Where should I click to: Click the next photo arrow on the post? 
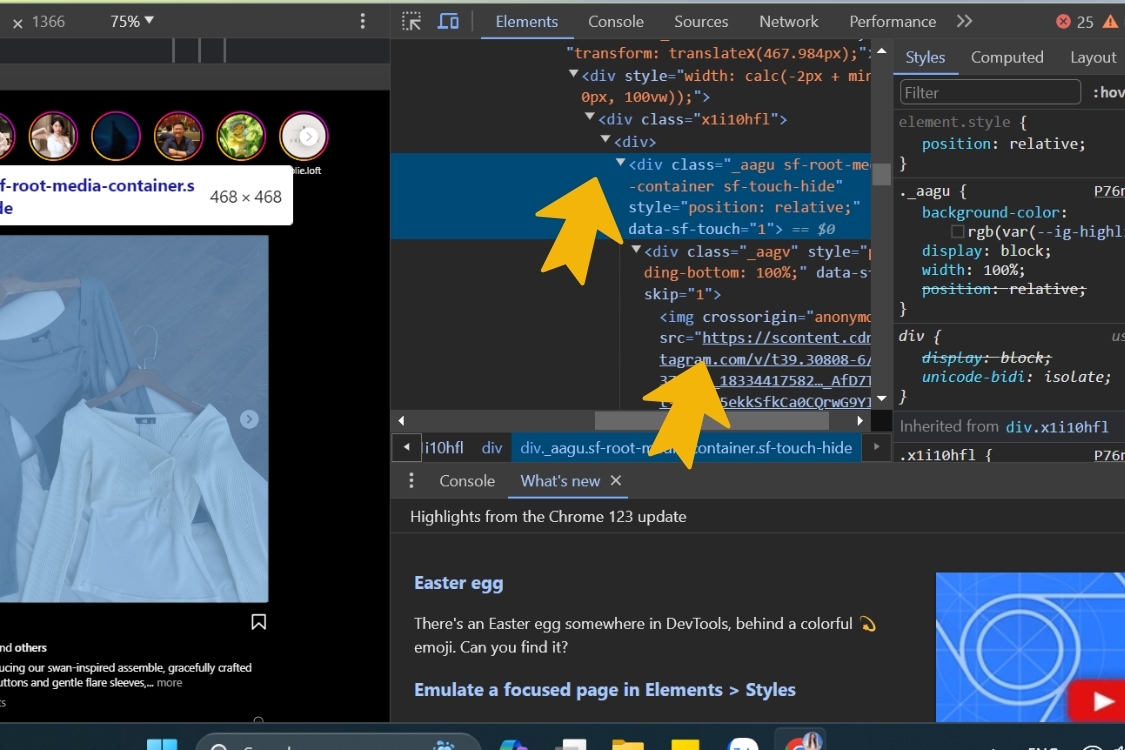coord(249,419)
